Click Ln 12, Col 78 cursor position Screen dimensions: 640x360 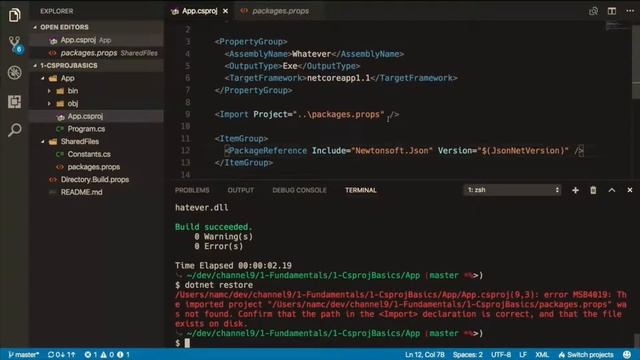point(424,354)
